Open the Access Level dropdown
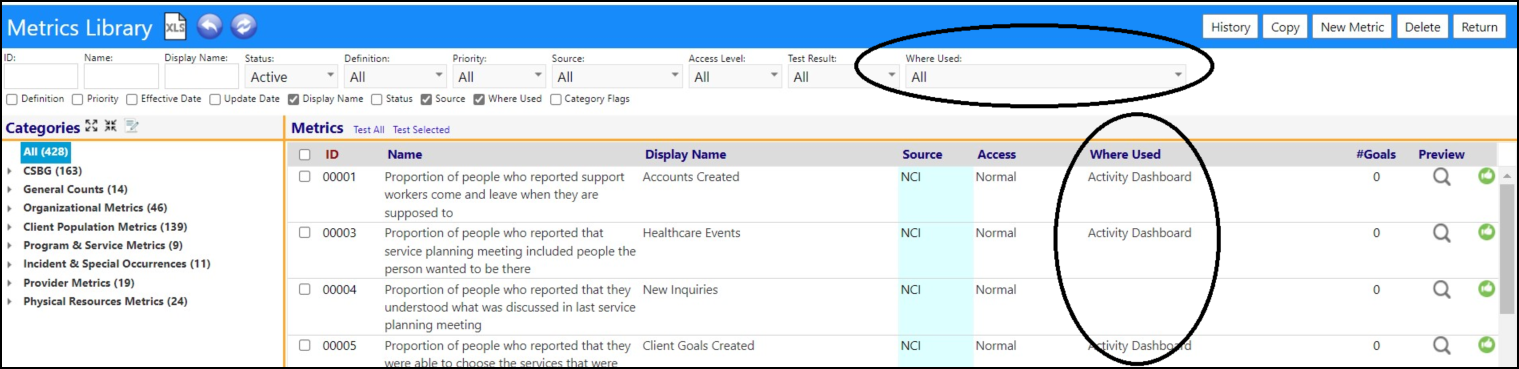This screenshot has width=1519, height=369. pos(735,77)
